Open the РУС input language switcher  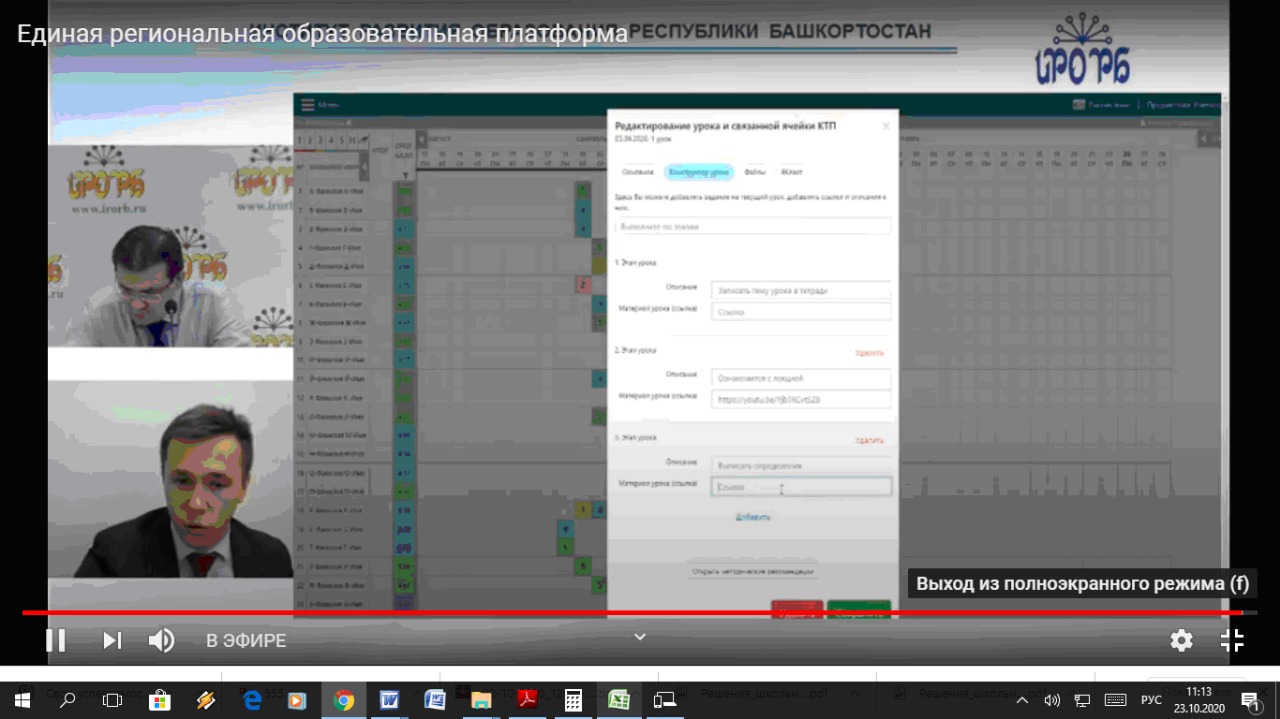point(1151,700)
